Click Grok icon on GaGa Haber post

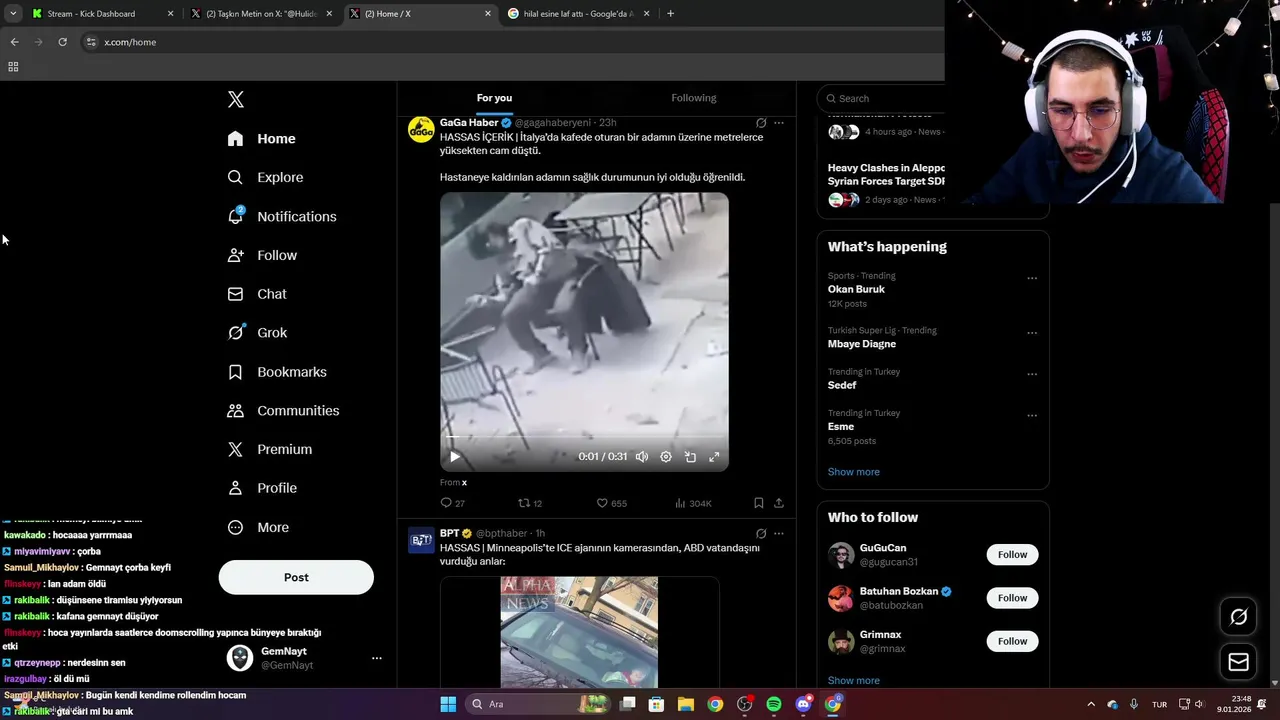pos(761,123)
